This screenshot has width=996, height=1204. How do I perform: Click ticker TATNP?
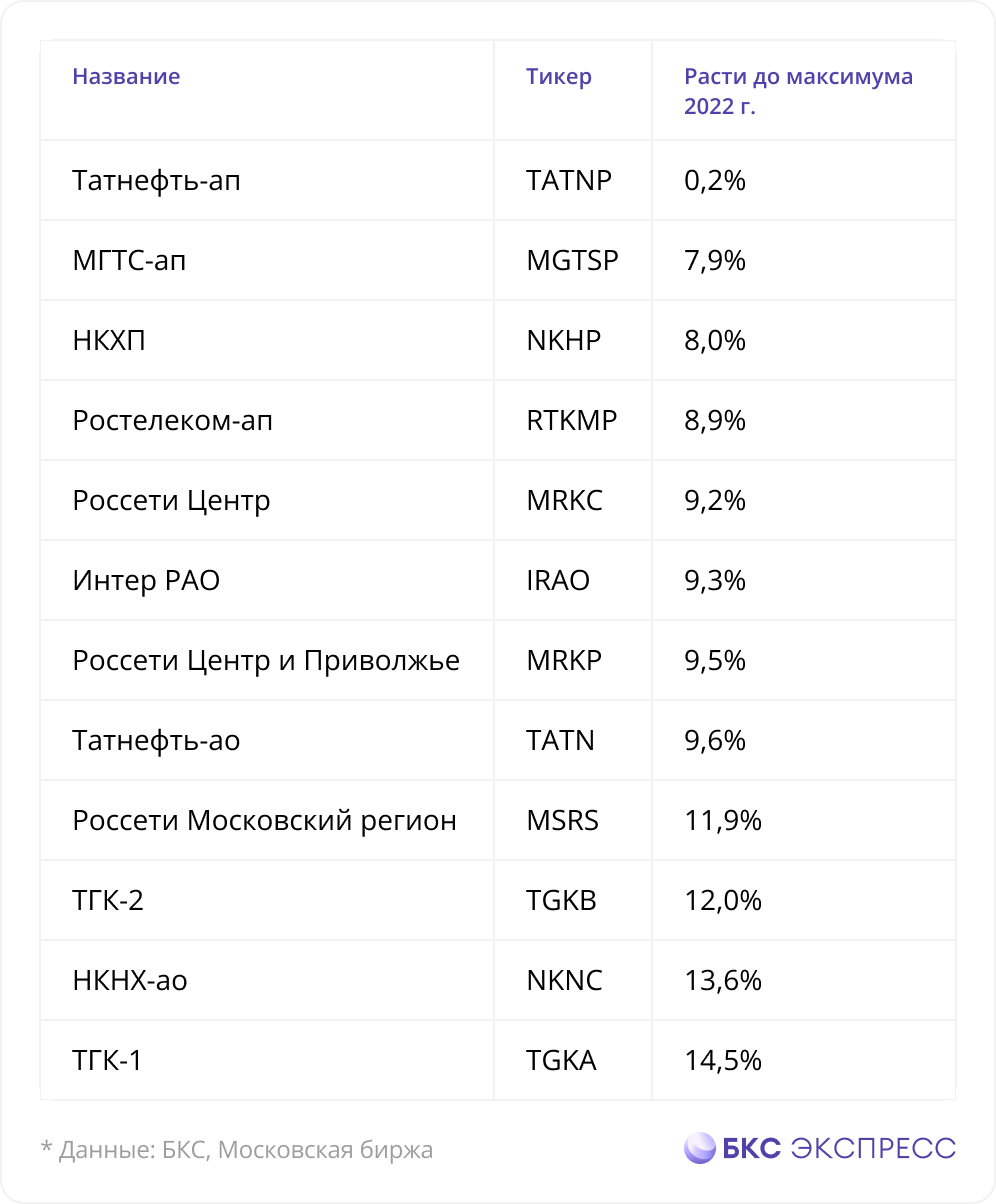pyautogui.click(x=569, y=180)
